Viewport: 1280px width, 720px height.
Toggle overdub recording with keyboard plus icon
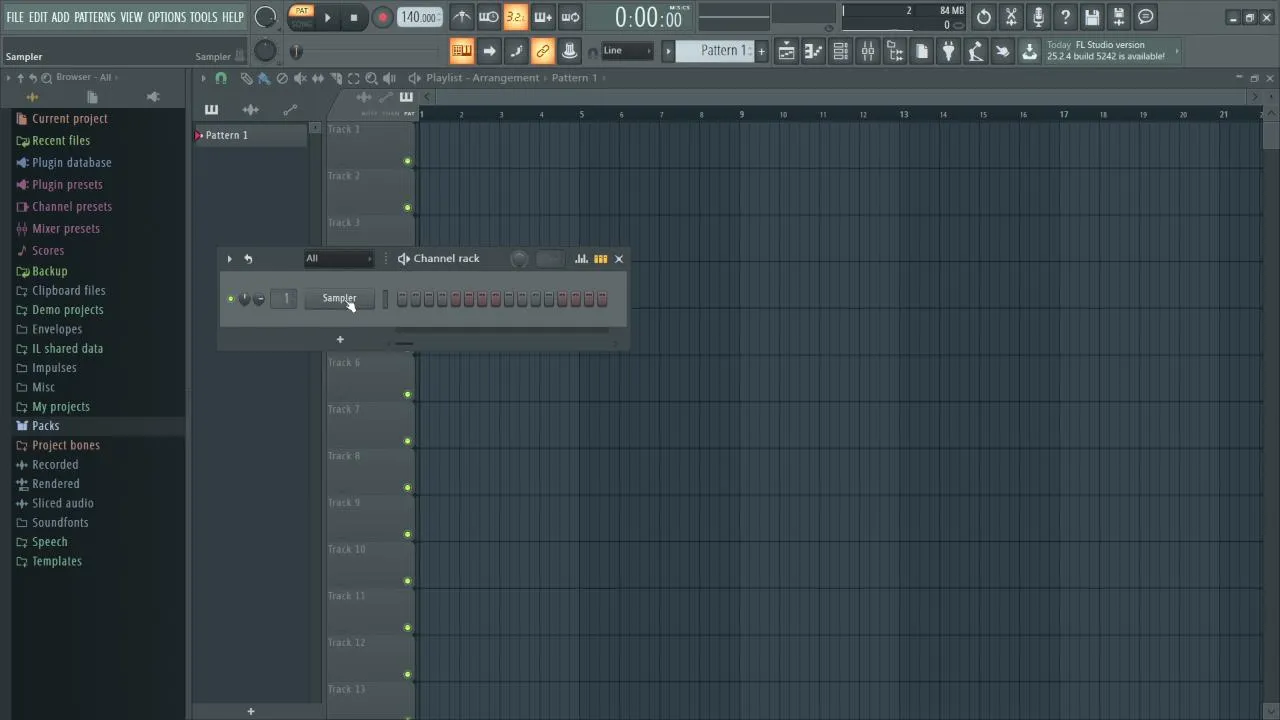tap(543, 17)
